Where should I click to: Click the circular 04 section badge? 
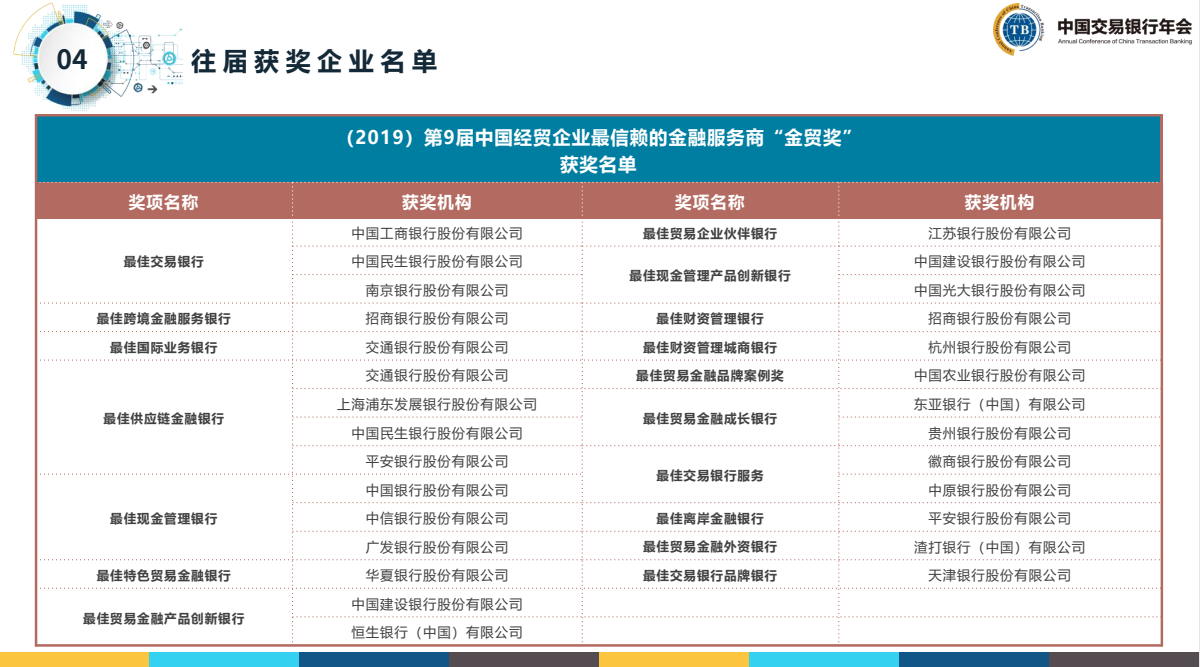click(72, 60)
